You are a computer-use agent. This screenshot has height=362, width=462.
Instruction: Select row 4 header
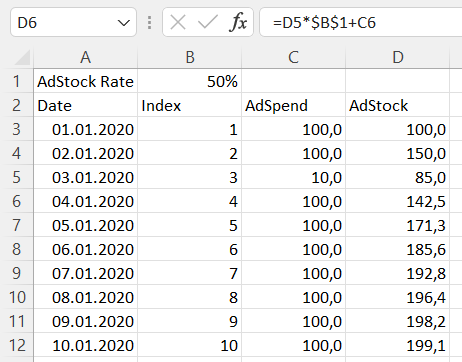tap(17, 153)
